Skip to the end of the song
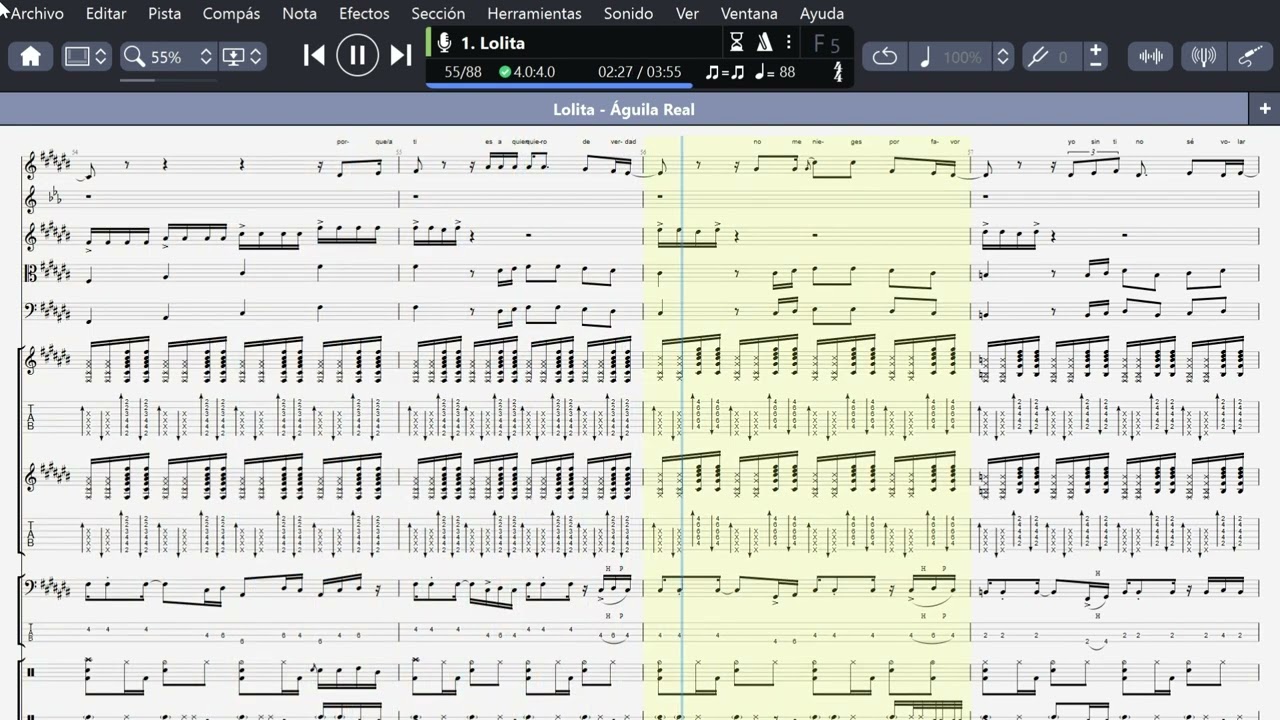This screenshot has width=1280, height=720. coord(401,55)
